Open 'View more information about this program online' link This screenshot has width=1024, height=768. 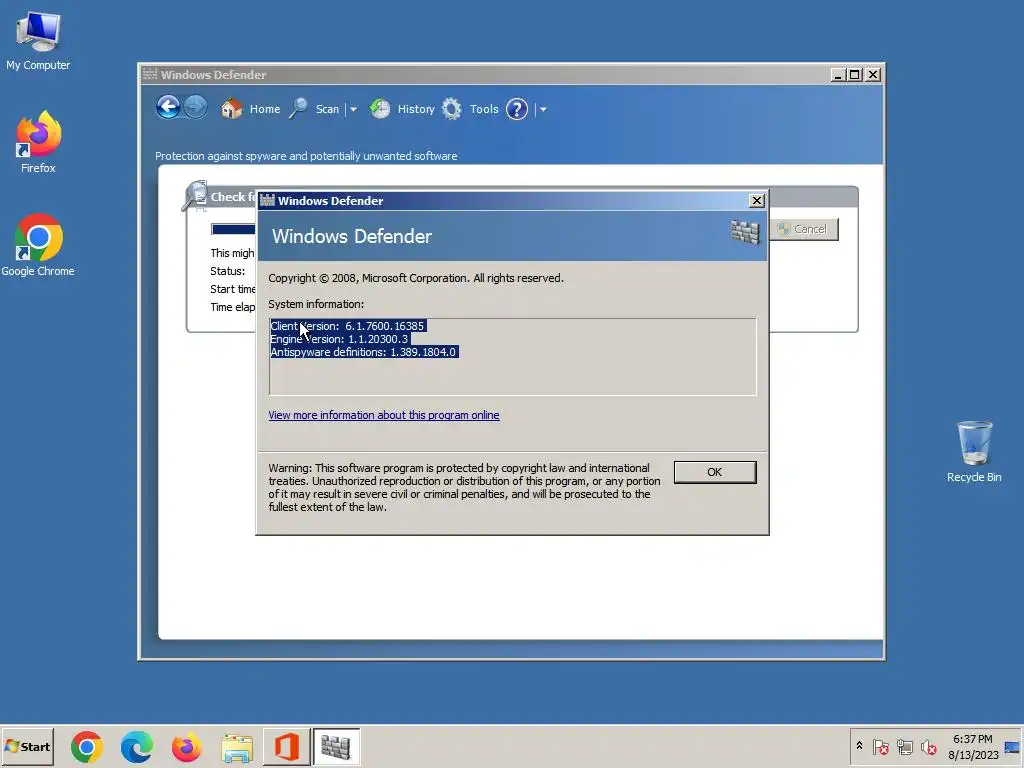point(384,415)
